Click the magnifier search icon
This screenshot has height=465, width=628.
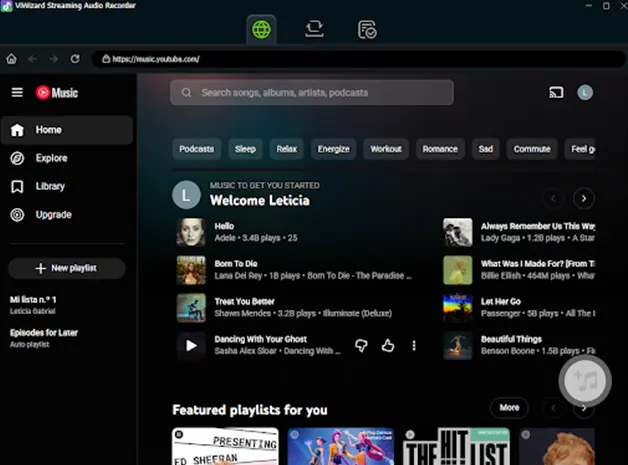pyautogui.click(x=186, y=93)
